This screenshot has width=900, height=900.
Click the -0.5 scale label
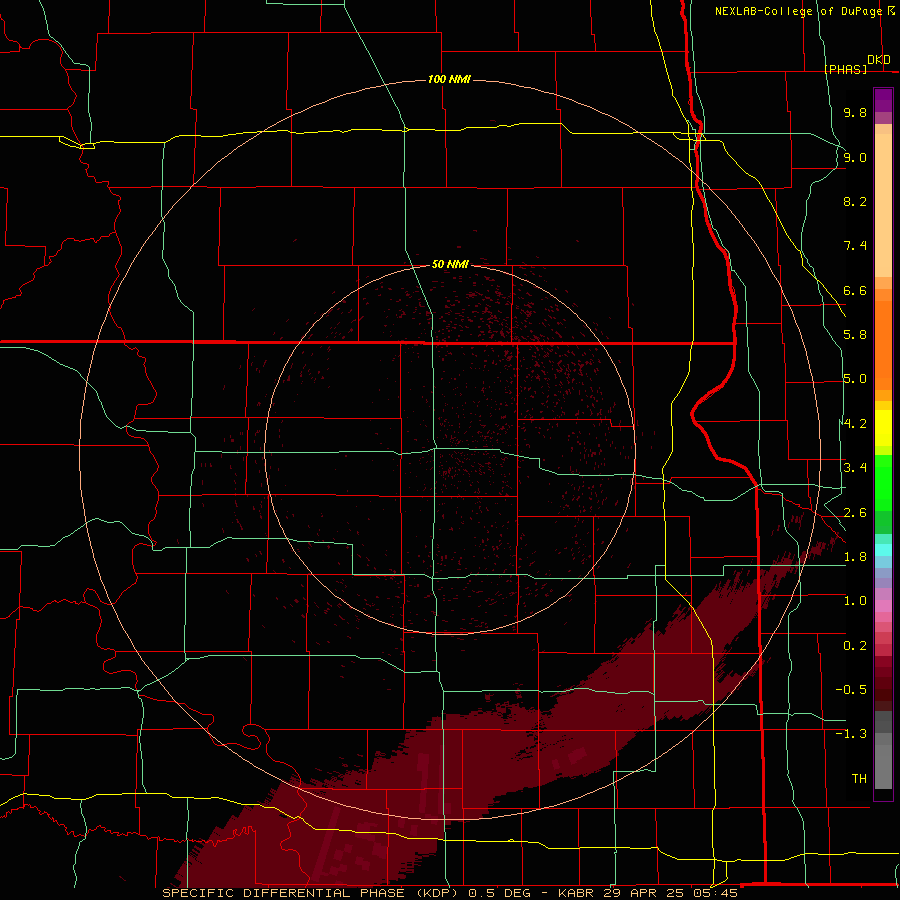(851, 690)
